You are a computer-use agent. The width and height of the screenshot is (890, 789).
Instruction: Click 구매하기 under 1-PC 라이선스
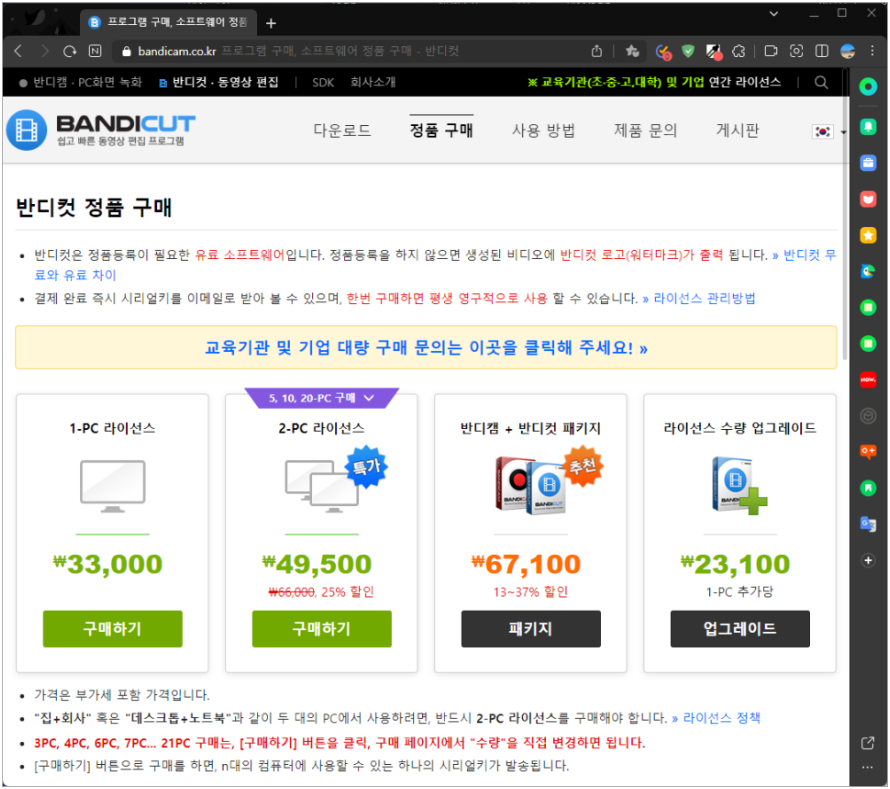(112, 628)
